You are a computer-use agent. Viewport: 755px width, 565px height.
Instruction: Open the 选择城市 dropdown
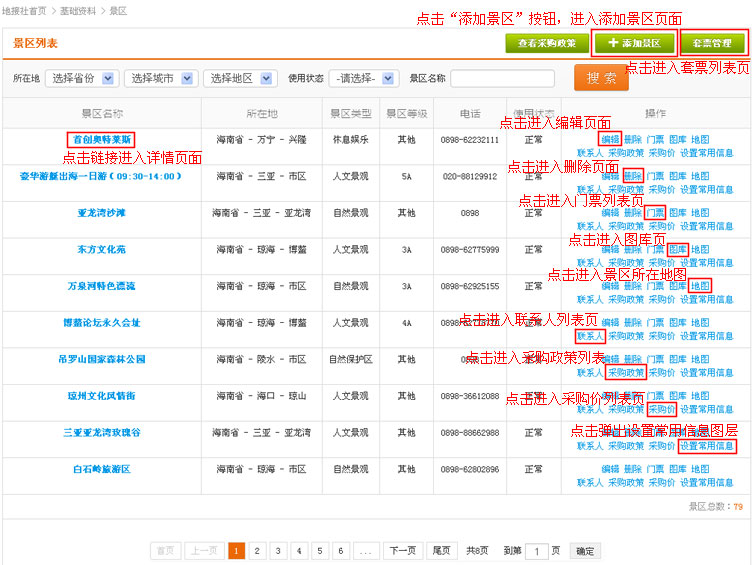pyautogui.click(x=160, y=79)
